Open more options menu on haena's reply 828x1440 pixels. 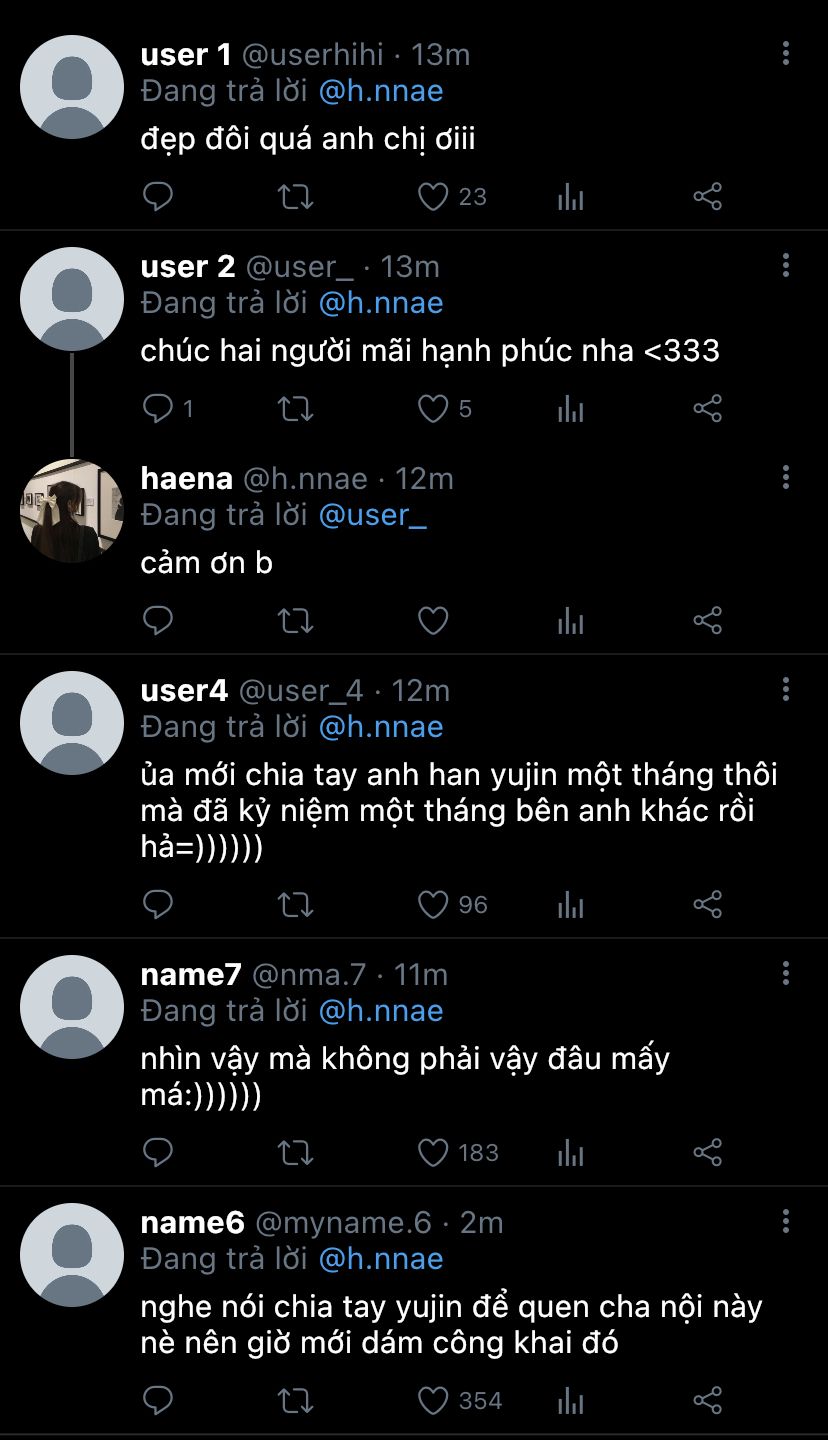[x=786, y=478]
